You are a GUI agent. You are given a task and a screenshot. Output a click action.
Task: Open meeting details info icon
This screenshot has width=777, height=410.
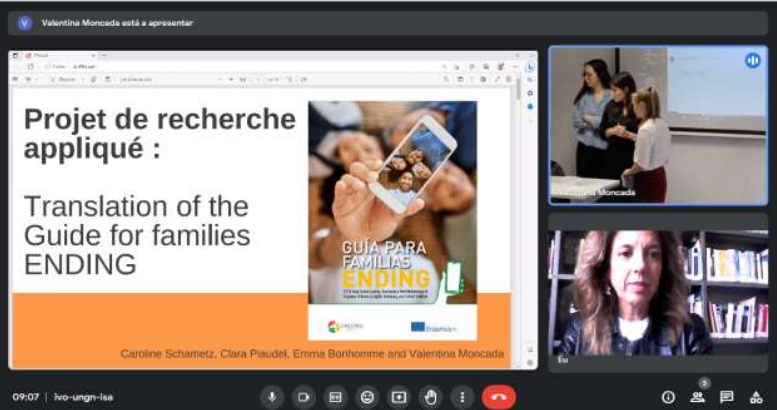pos(668,397)
